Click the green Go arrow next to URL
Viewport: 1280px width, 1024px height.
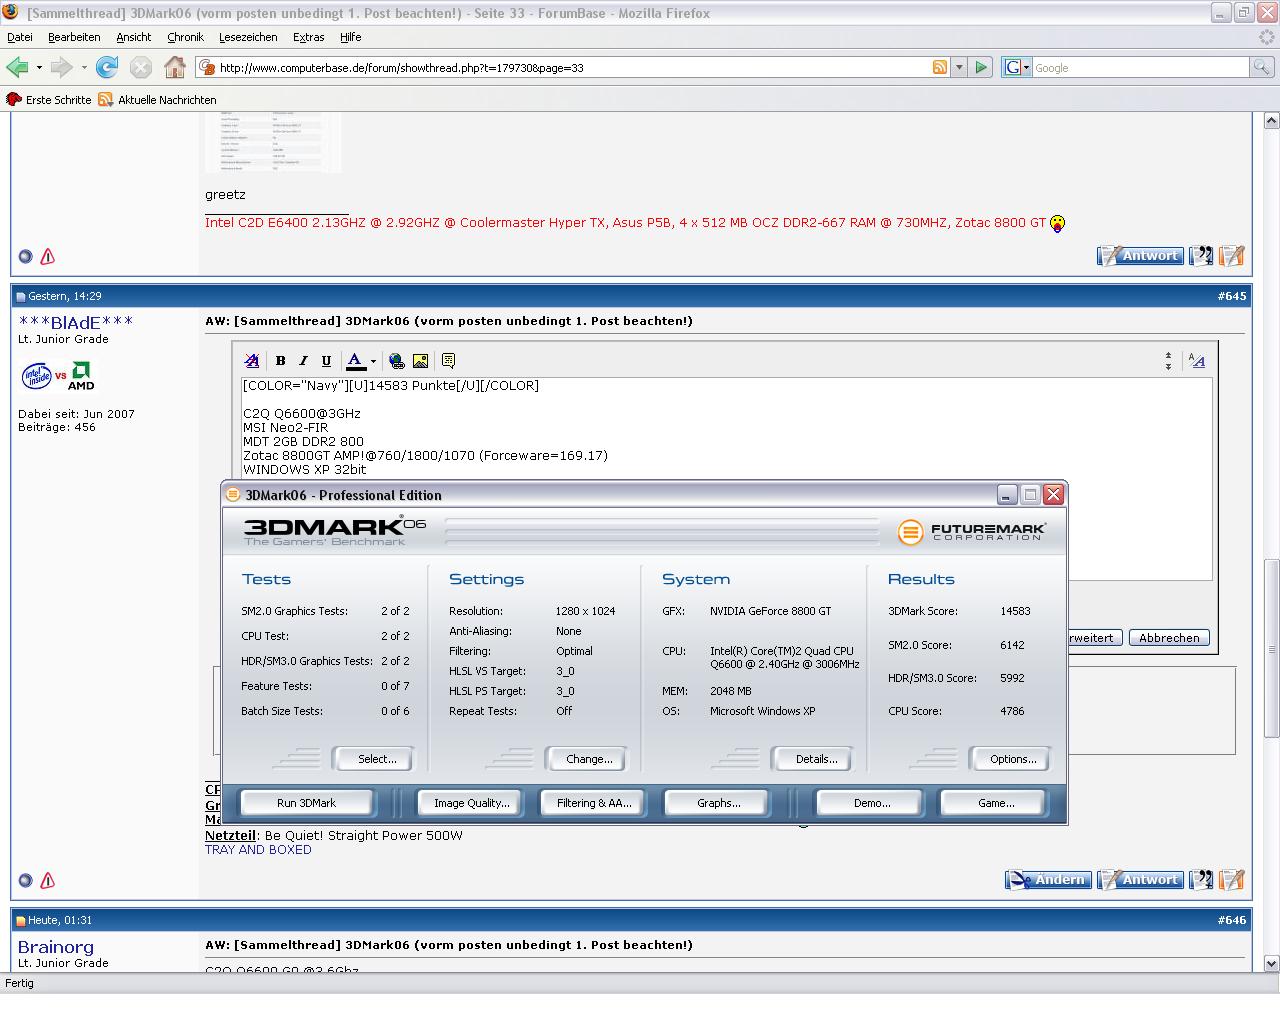click(x=981, y=67)
